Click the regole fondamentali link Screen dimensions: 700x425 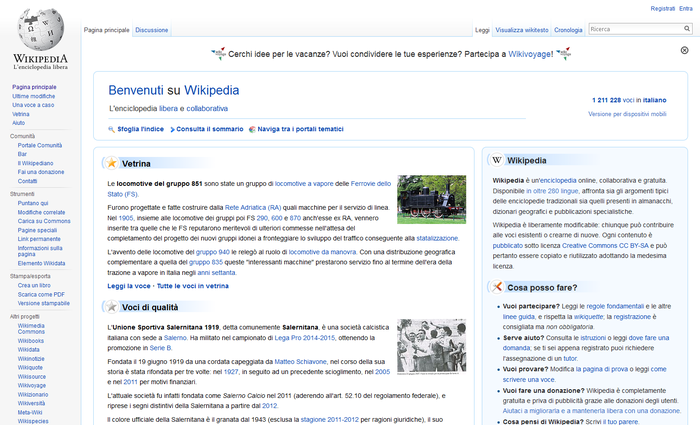615,306
